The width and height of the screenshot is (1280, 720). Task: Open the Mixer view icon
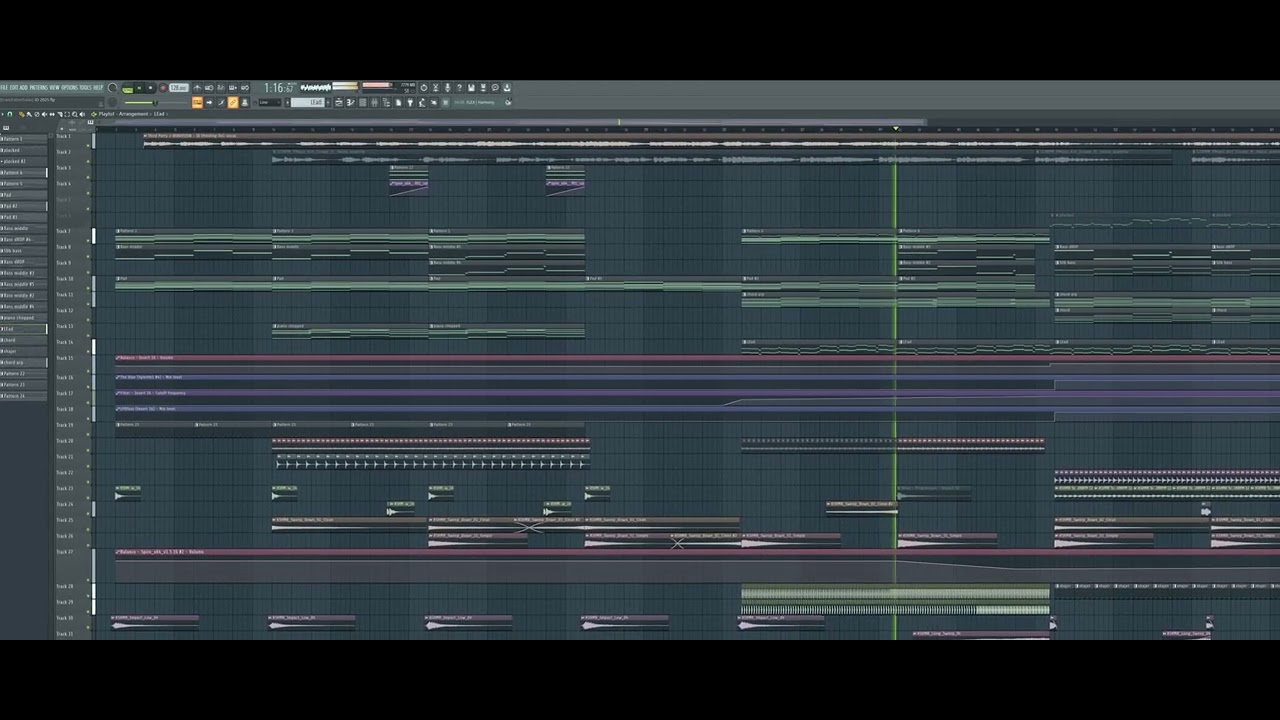point(374,102)
